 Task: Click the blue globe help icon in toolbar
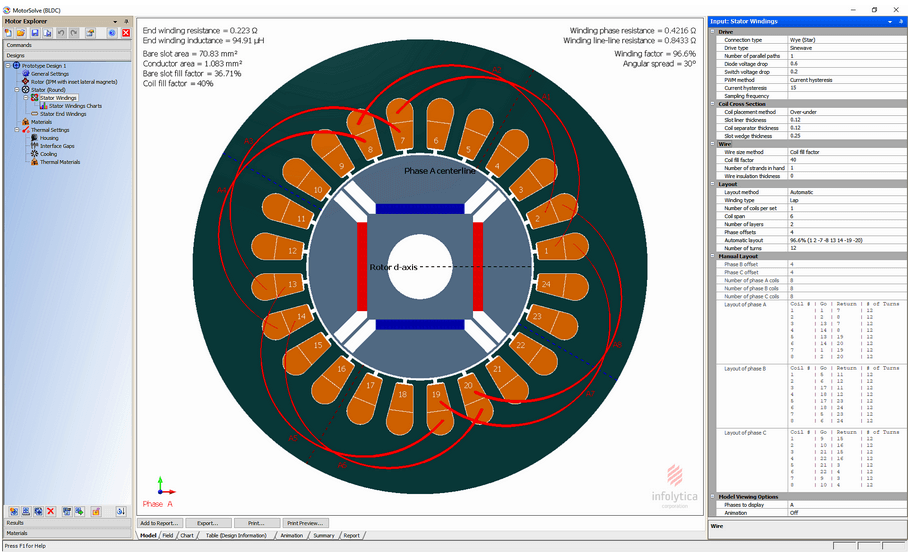pos(112,33)
